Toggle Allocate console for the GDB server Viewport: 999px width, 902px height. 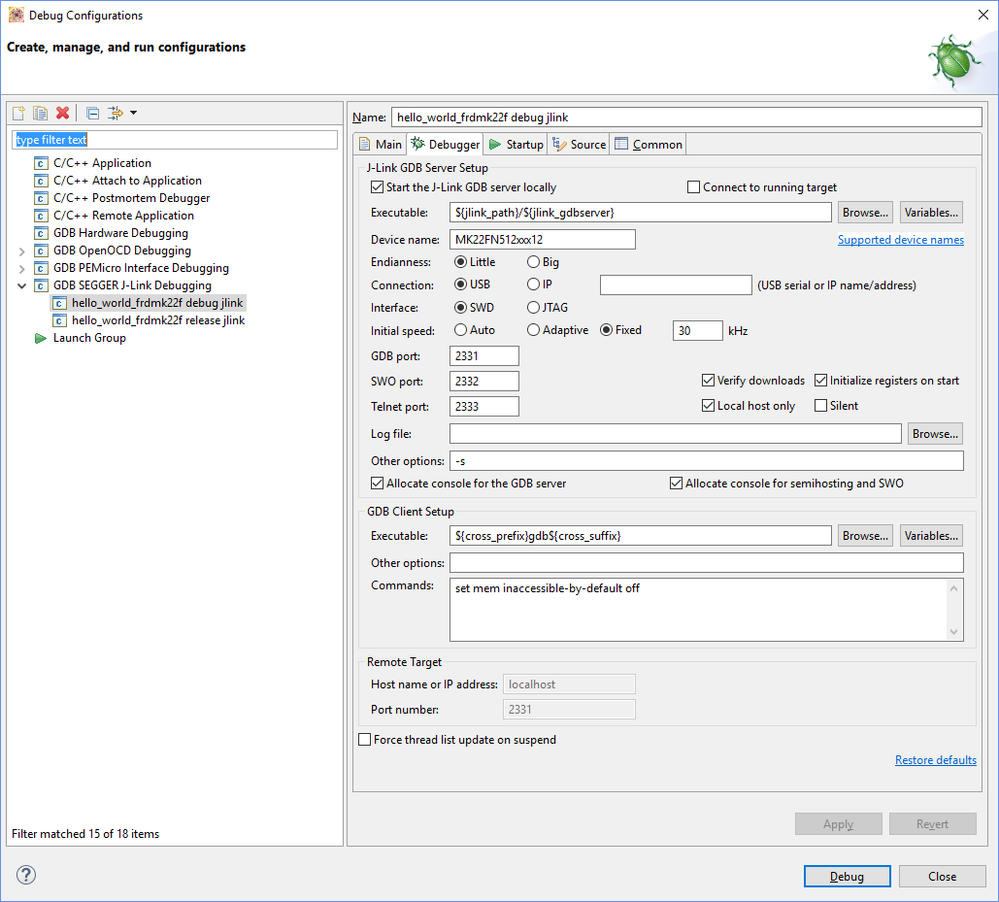[x=377, y=483]
